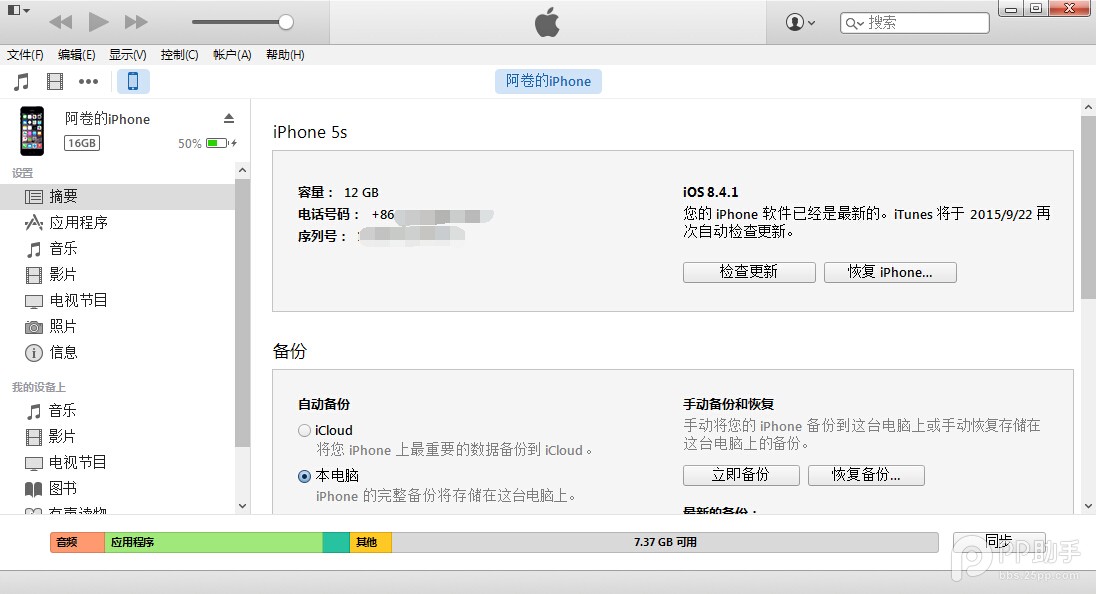Open the 帐户(A) menu
The height and width of the screenshot is (594, 1096).
[232, 55]
